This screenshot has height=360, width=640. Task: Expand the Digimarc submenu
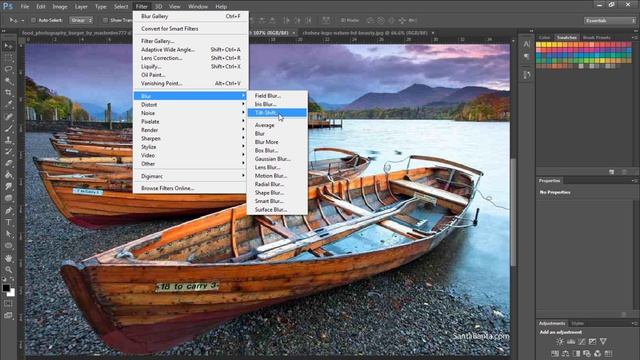(190, 176)
